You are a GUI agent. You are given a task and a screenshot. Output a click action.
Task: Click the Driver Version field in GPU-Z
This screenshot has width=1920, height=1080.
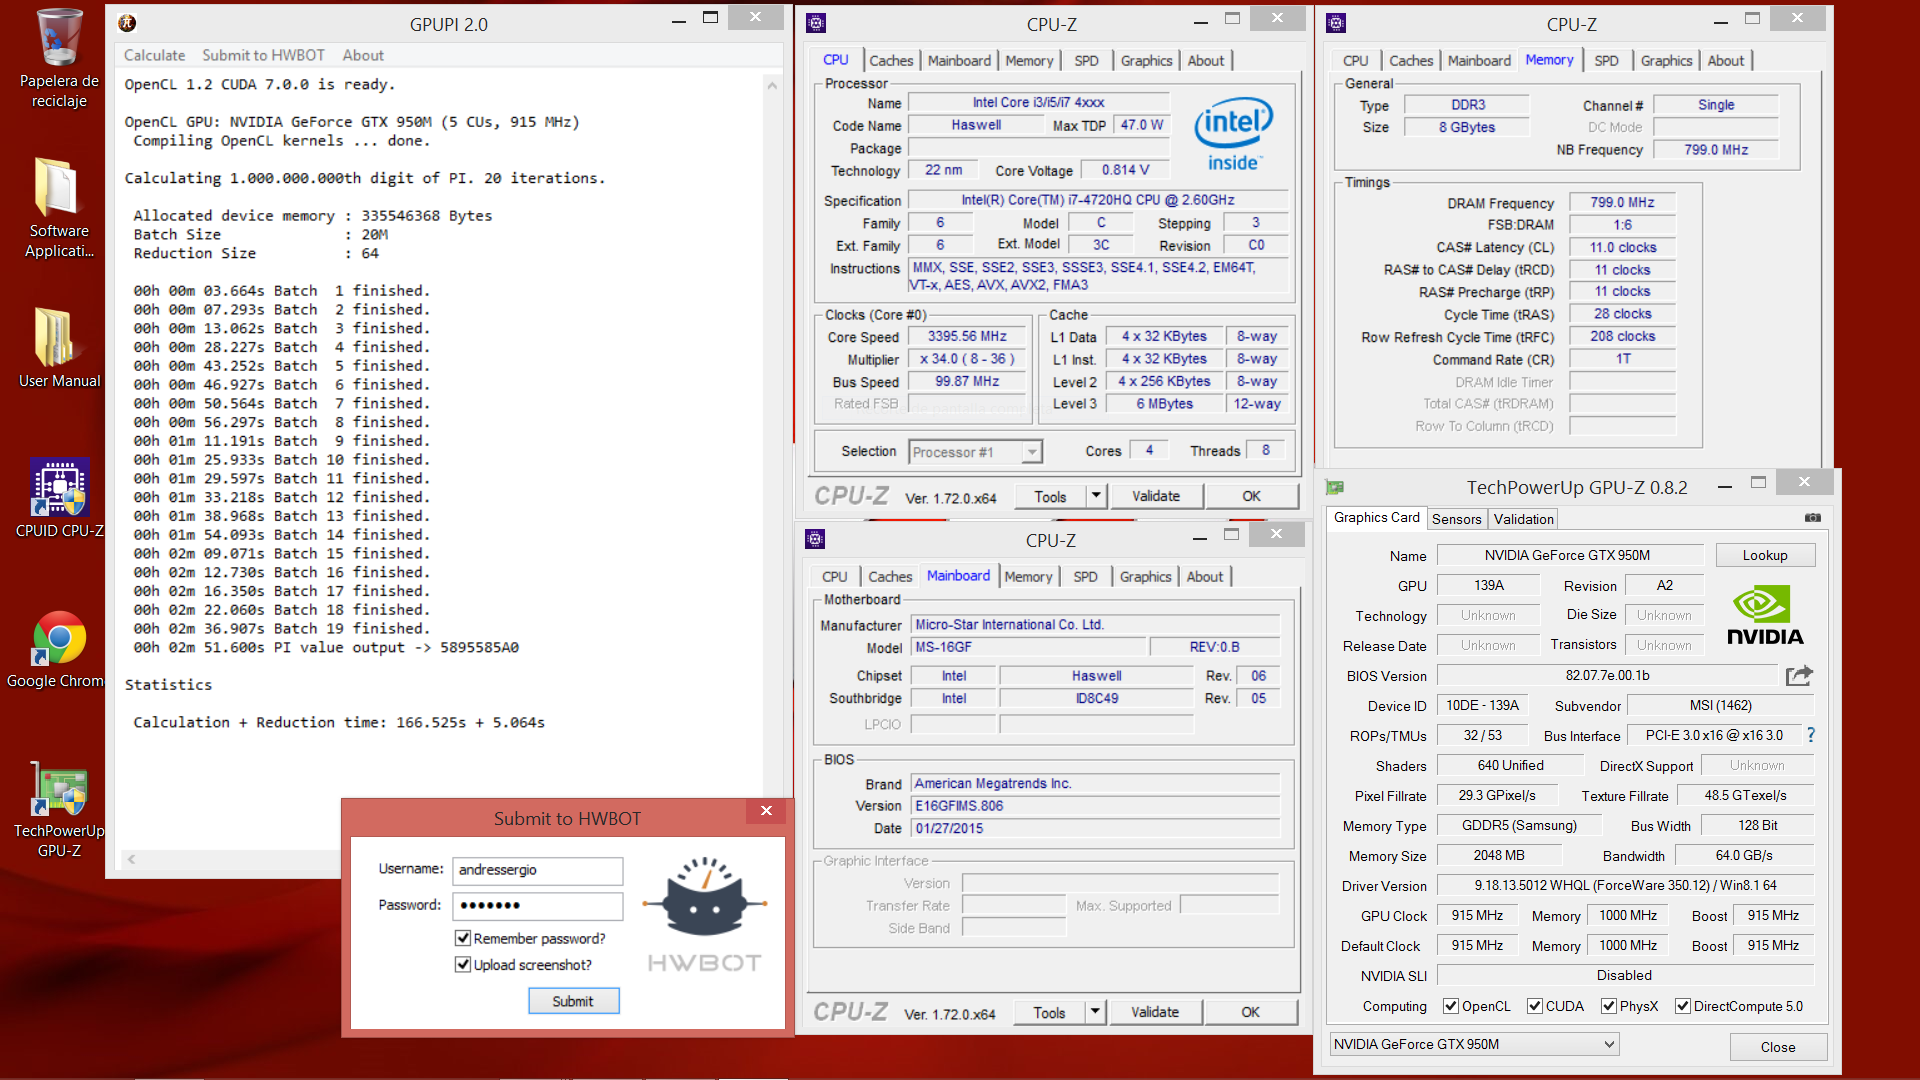1625,885
